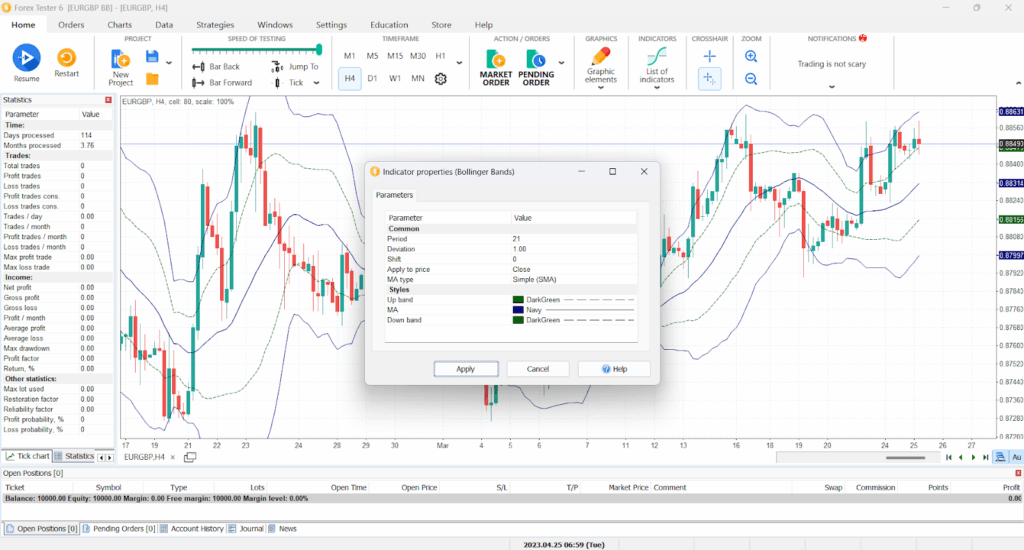Viewport: 1024px width, 550px height.
Task: Select the Parameters tab in the dialog
Action: click(394, 195)
